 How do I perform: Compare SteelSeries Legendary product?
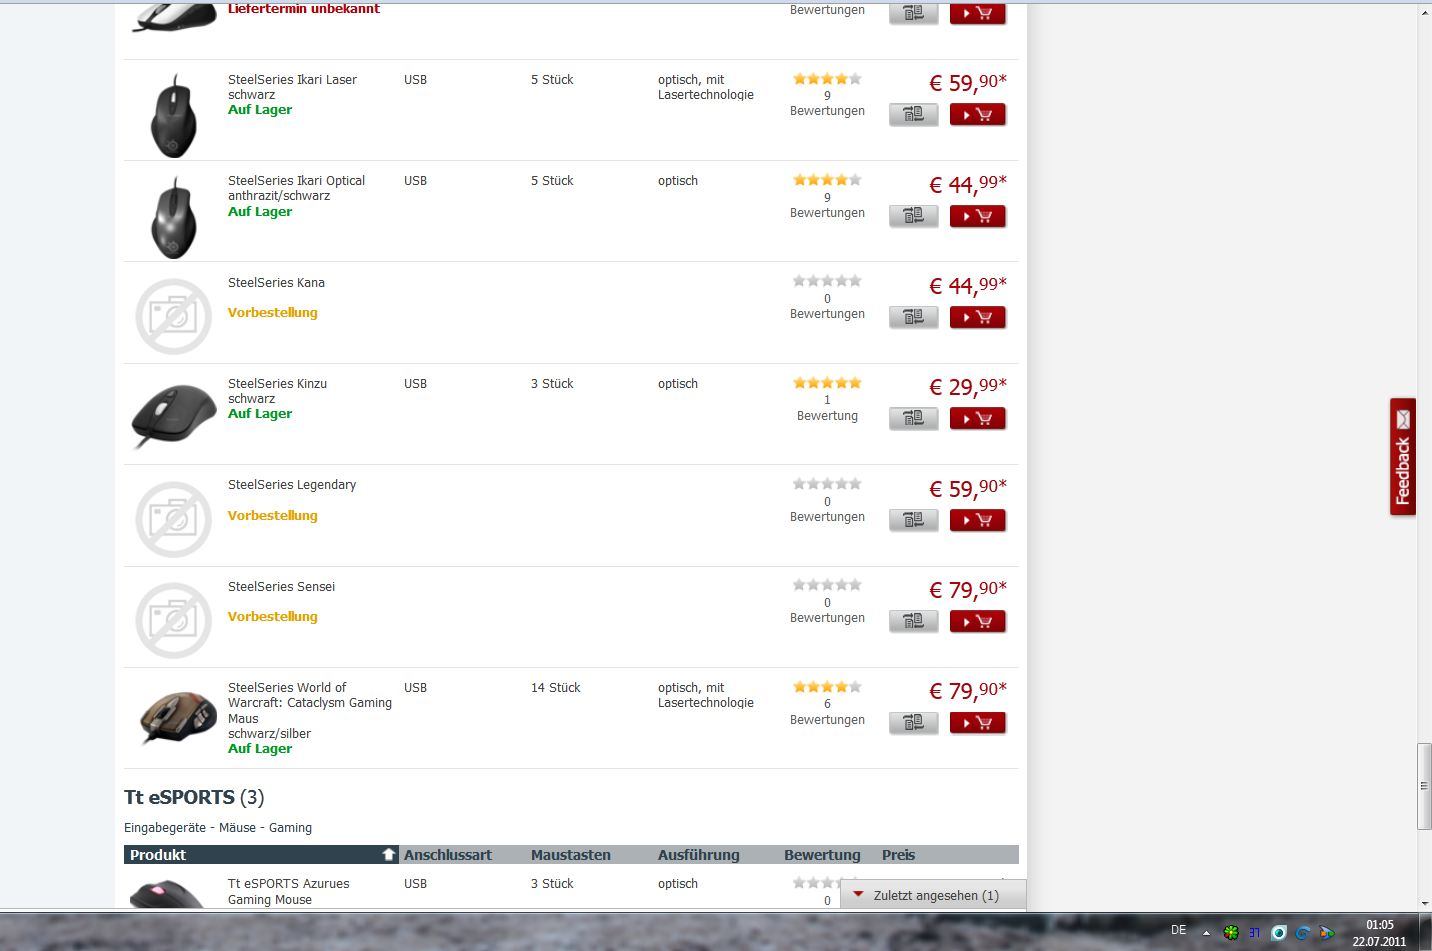914,520
